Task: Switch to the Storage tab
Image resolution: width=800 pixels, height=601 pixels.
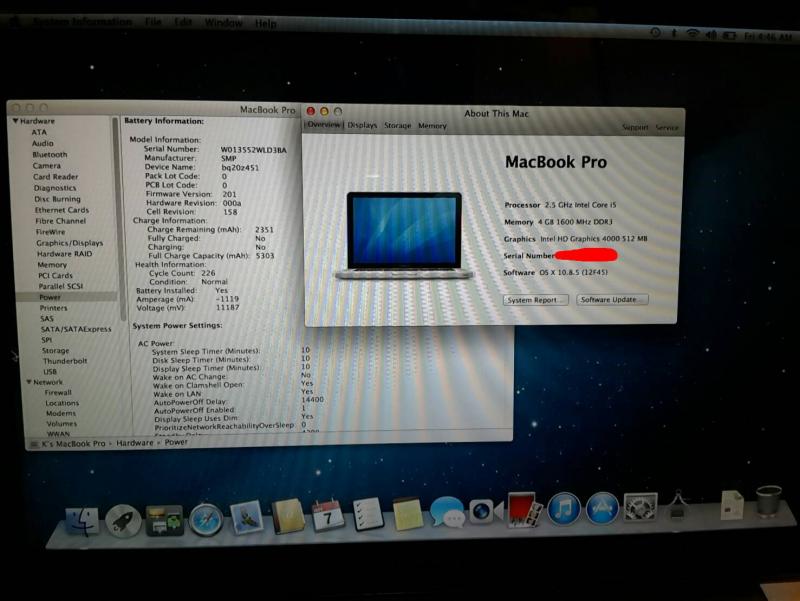Action: [x=398, y=126]
